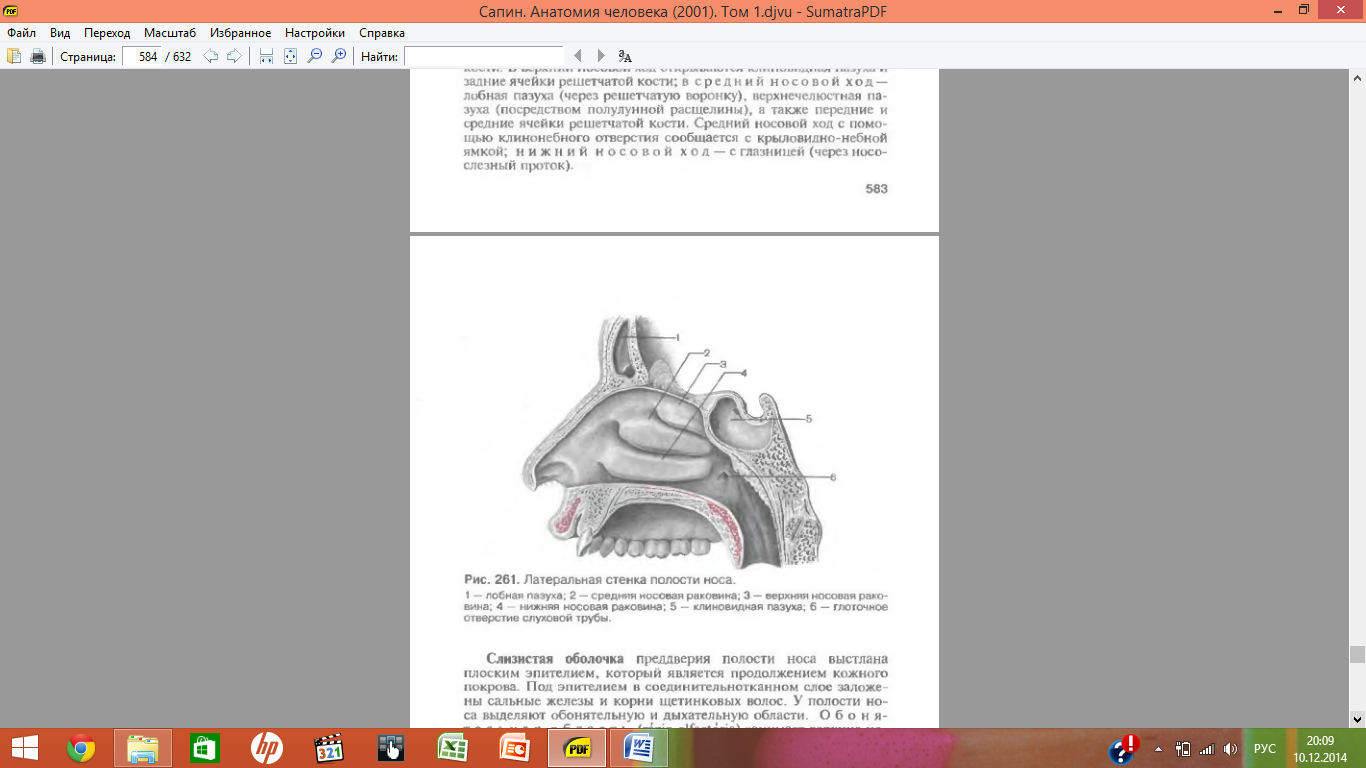1366x768 pixels.
Task: Find previous match arrow
Action: coord(577,56)
